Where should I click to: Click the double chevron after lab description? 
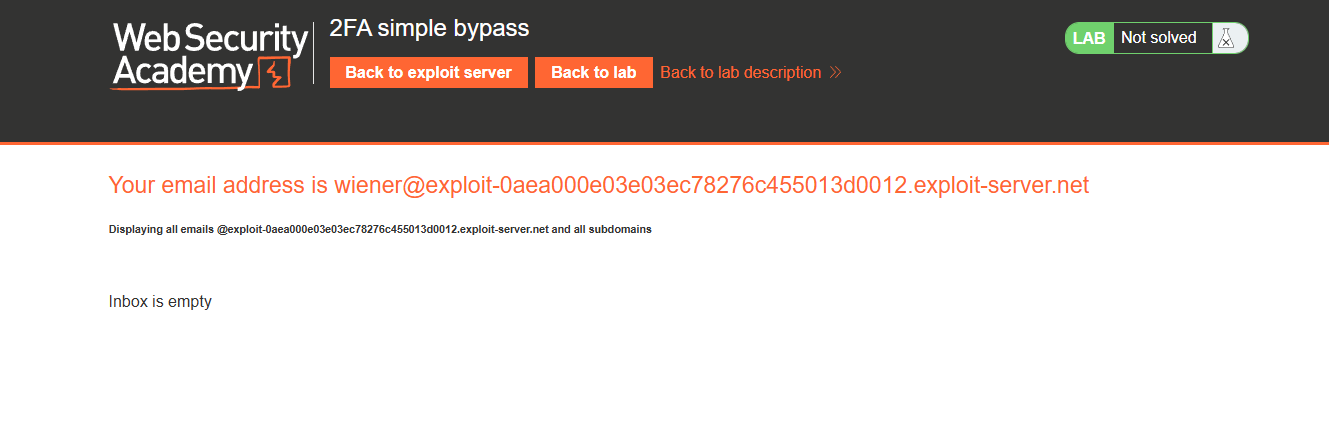[x=836, y=73]
